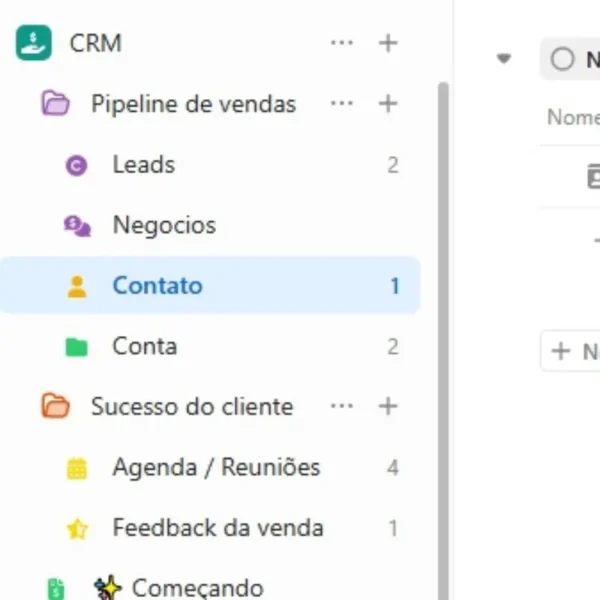Viewport: 600px width, 600px height.
Task: Open the Negocios list
Action: 164,226
